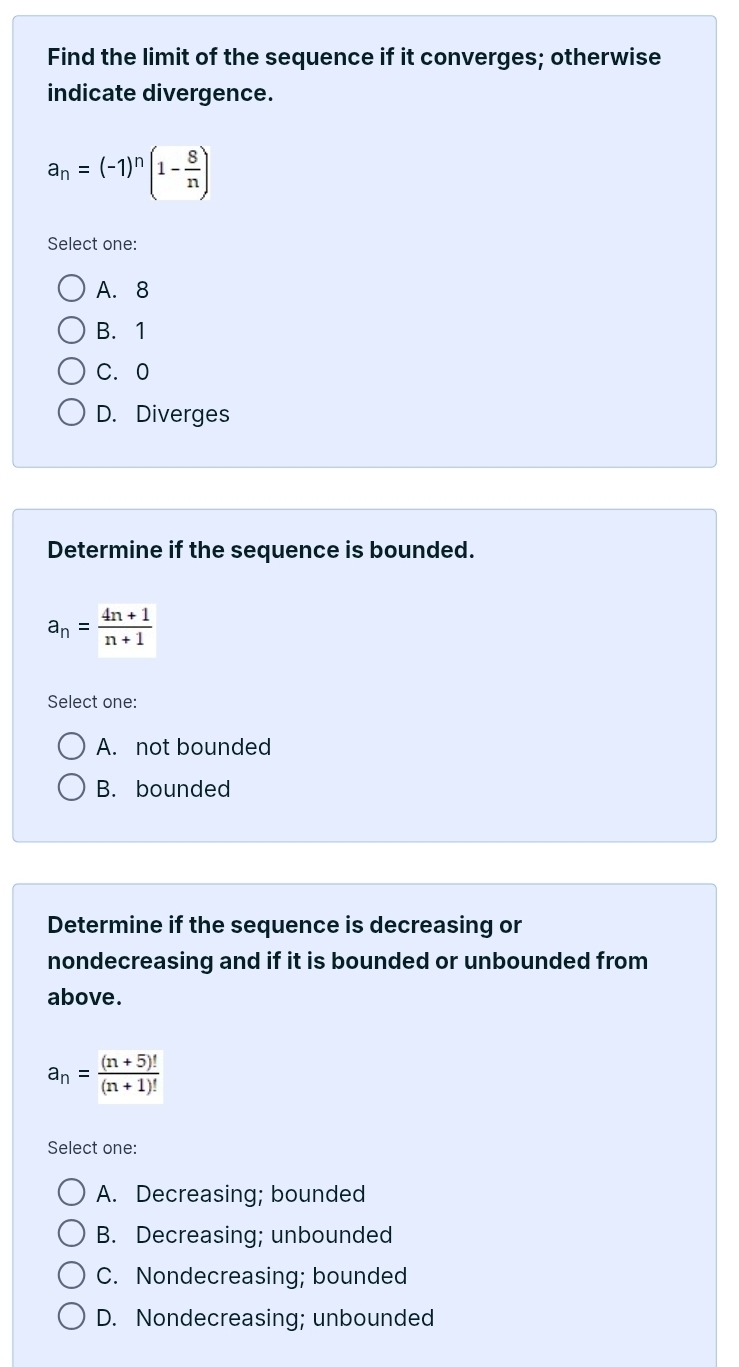Click the second 'Select one:' label
Screen dimensions: 739x1367
[92, 701]
